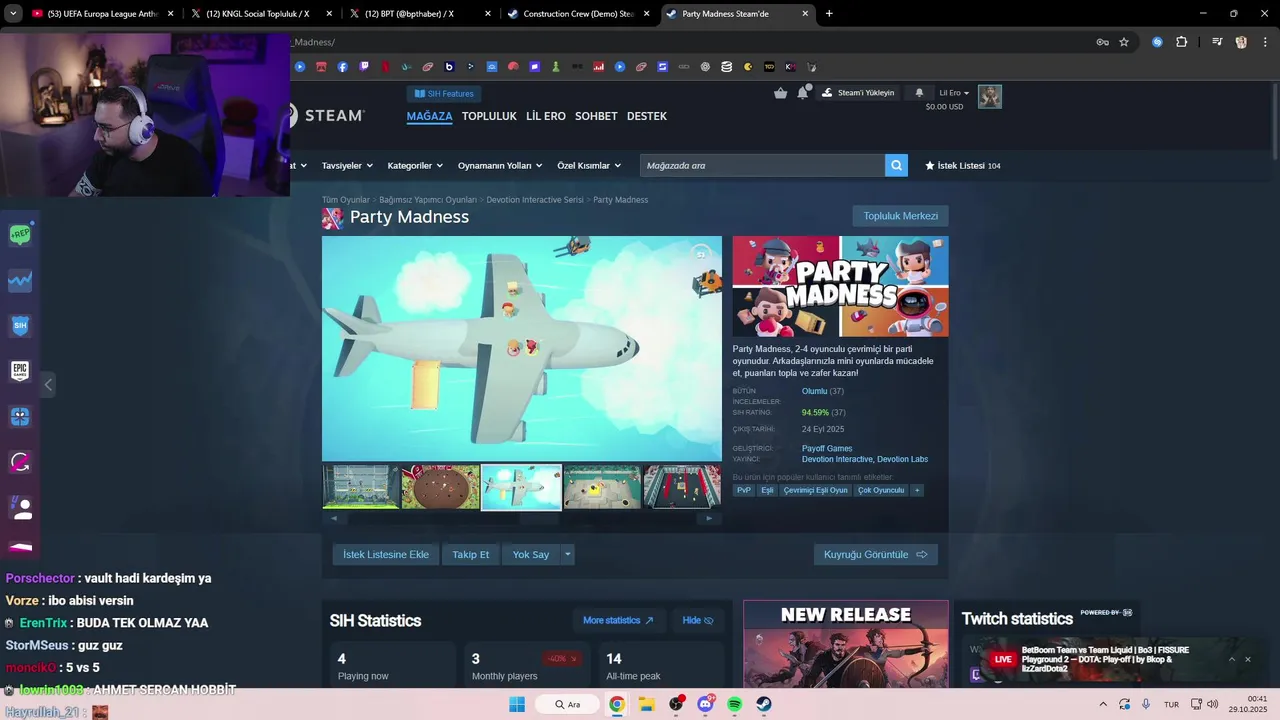Open the More statistics link
The height and width of the screenshot is (720, 1280).
618,620
